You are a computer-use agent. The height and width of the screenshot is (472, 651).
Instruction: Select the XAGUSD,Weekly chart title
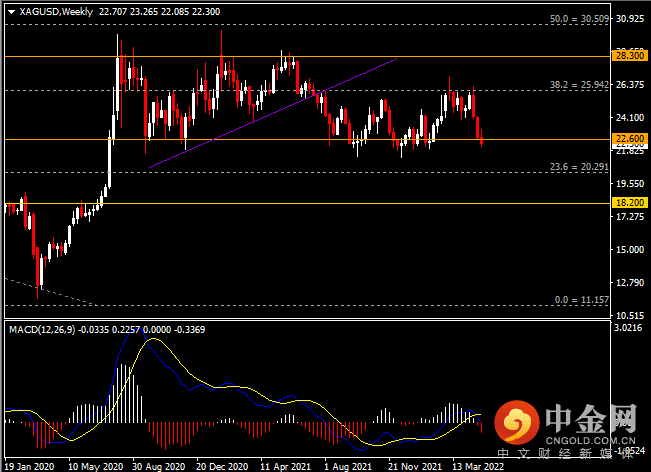click(x=56, y=12)
